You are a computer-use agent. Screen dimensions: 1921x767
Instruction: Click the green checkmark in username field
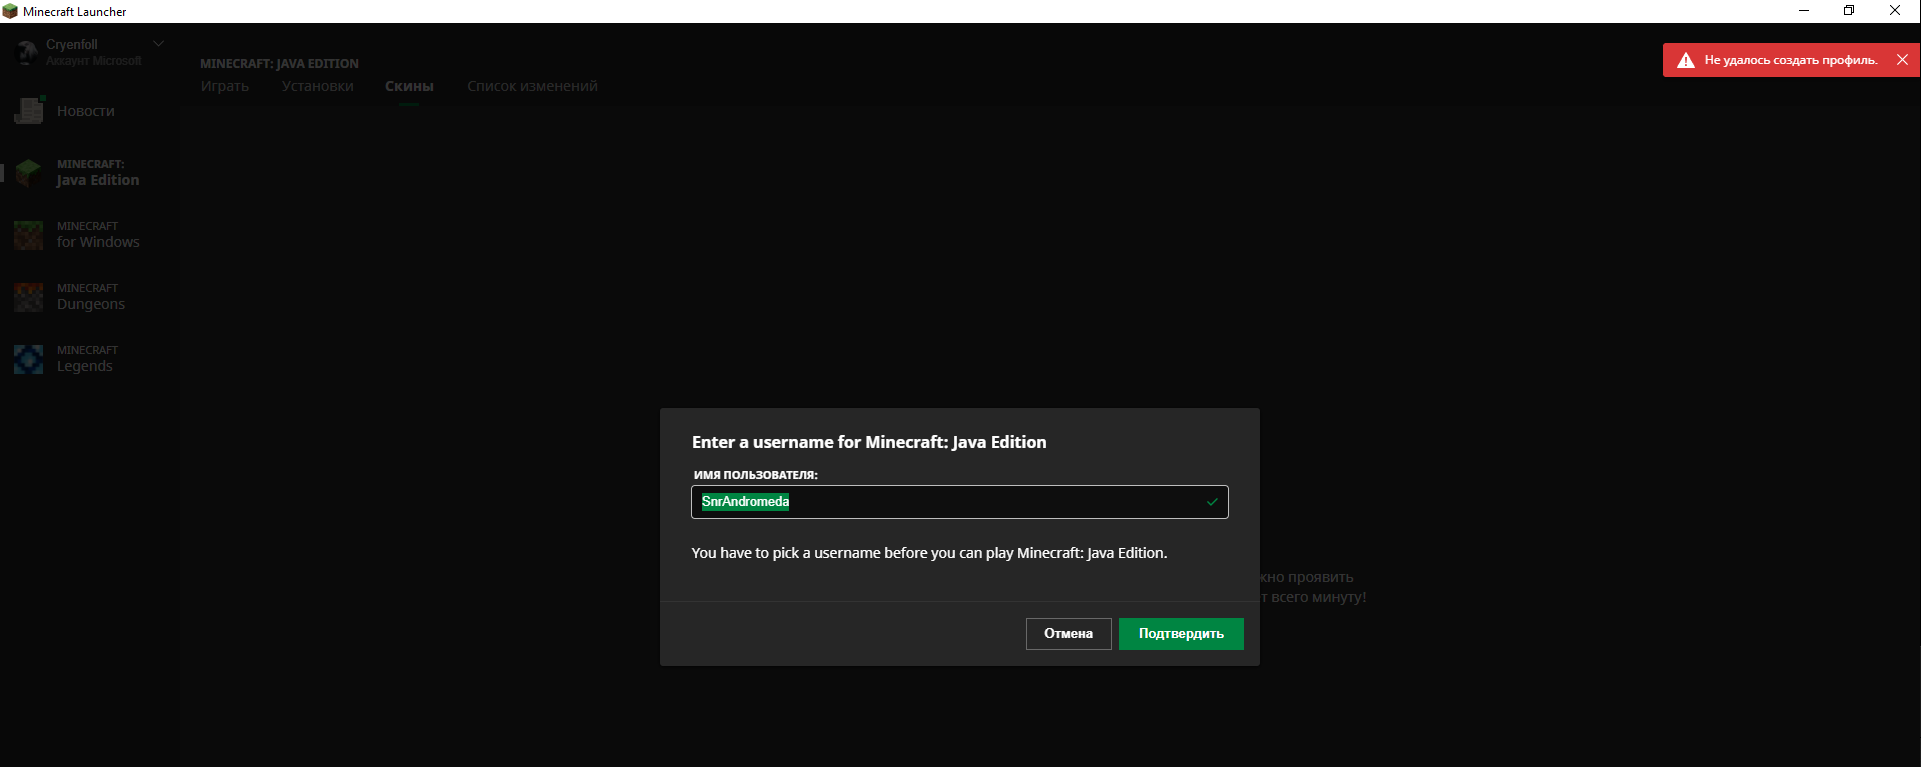[x=1212, y=502]
